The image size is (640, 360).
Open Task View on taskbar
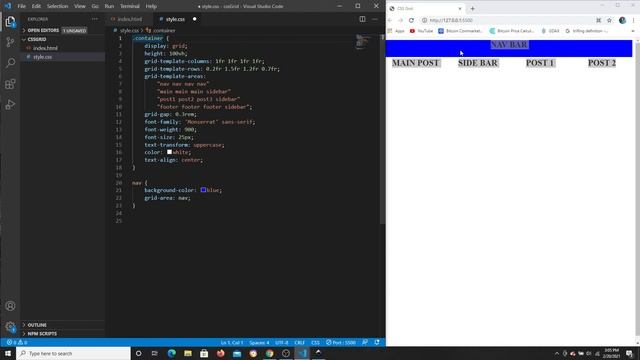coord(155,353)
